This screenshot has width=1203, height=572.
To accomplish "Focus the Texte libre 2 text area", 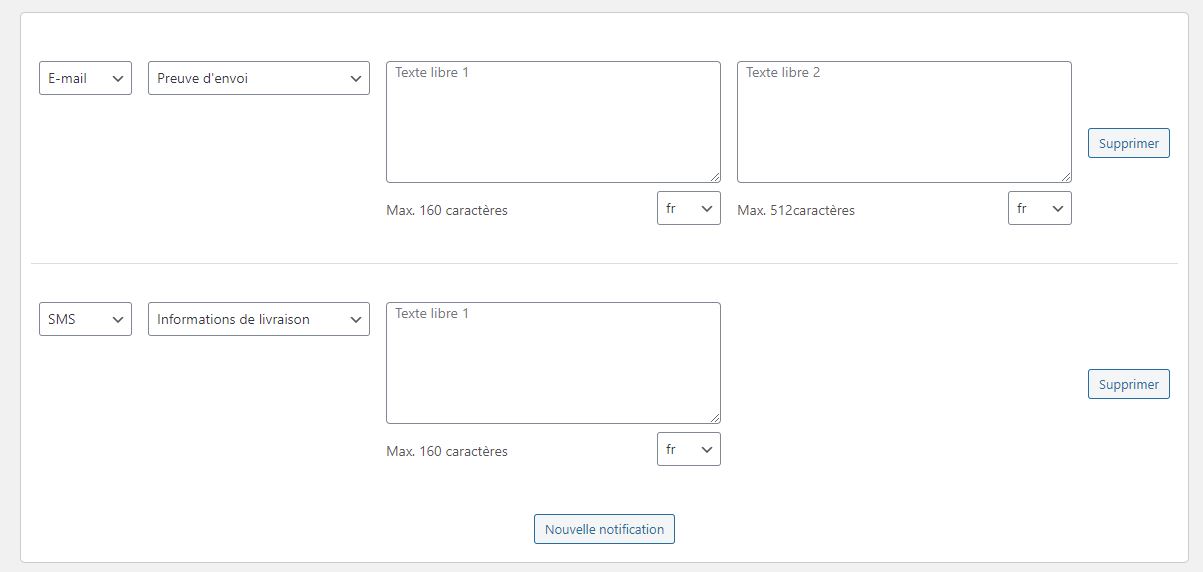I will (x=904, y=122).
